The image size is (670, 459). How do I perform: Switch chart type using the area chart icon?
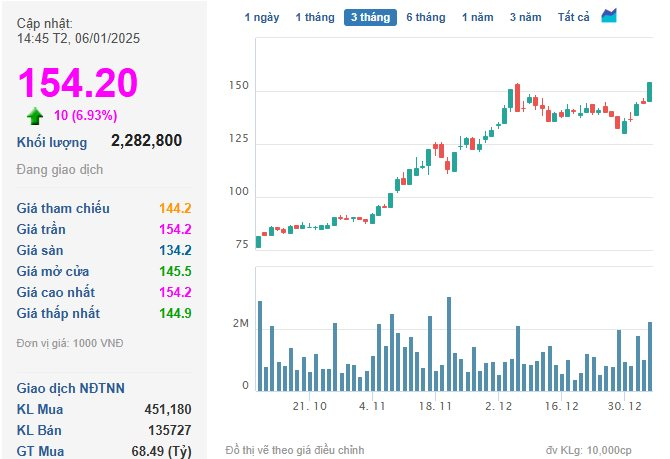pyautogui.click(x=608, y=16)
